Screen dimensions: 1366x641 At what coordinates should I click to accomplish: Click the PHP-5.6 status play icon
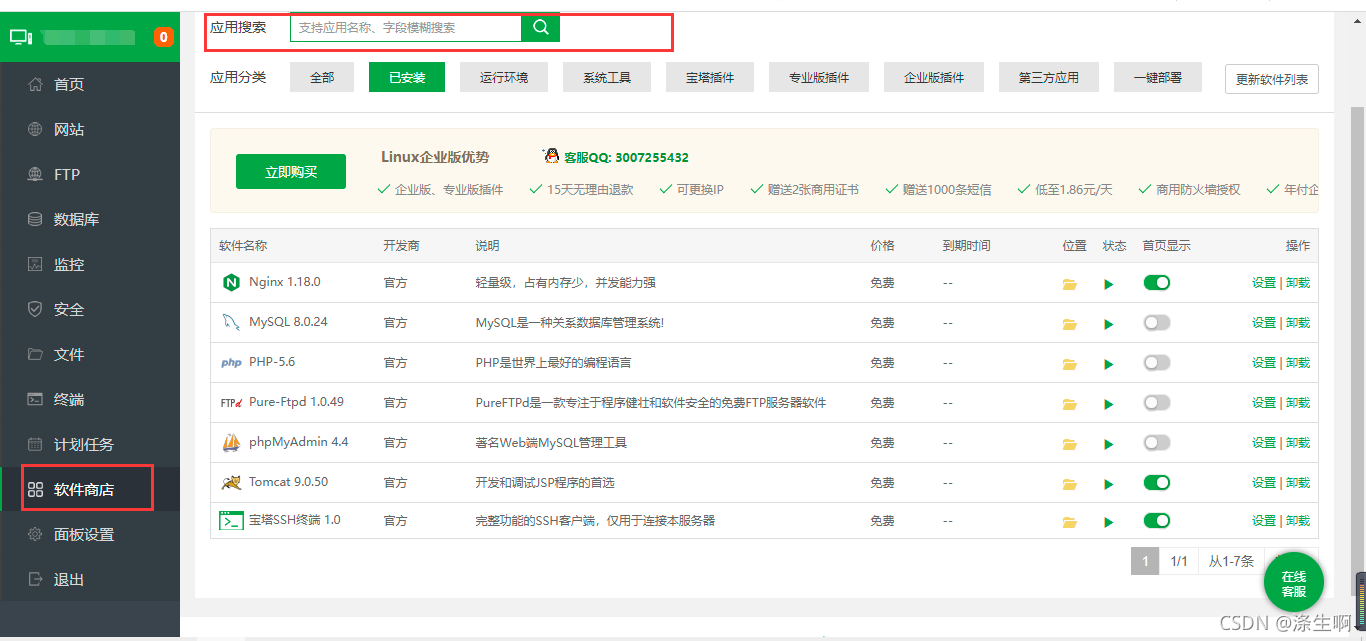[x=1108, y=364]
